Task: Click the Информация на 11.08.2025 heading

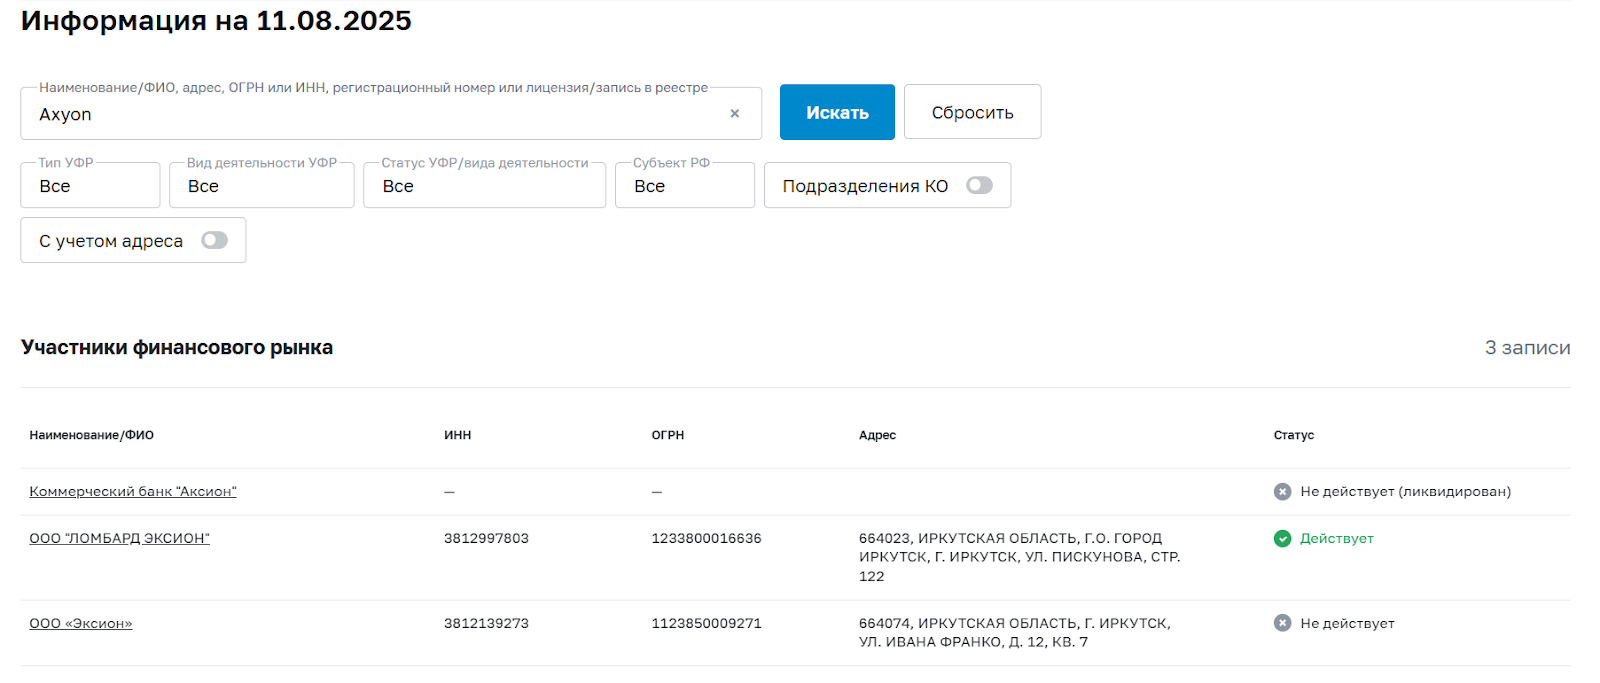Action: 216,21
